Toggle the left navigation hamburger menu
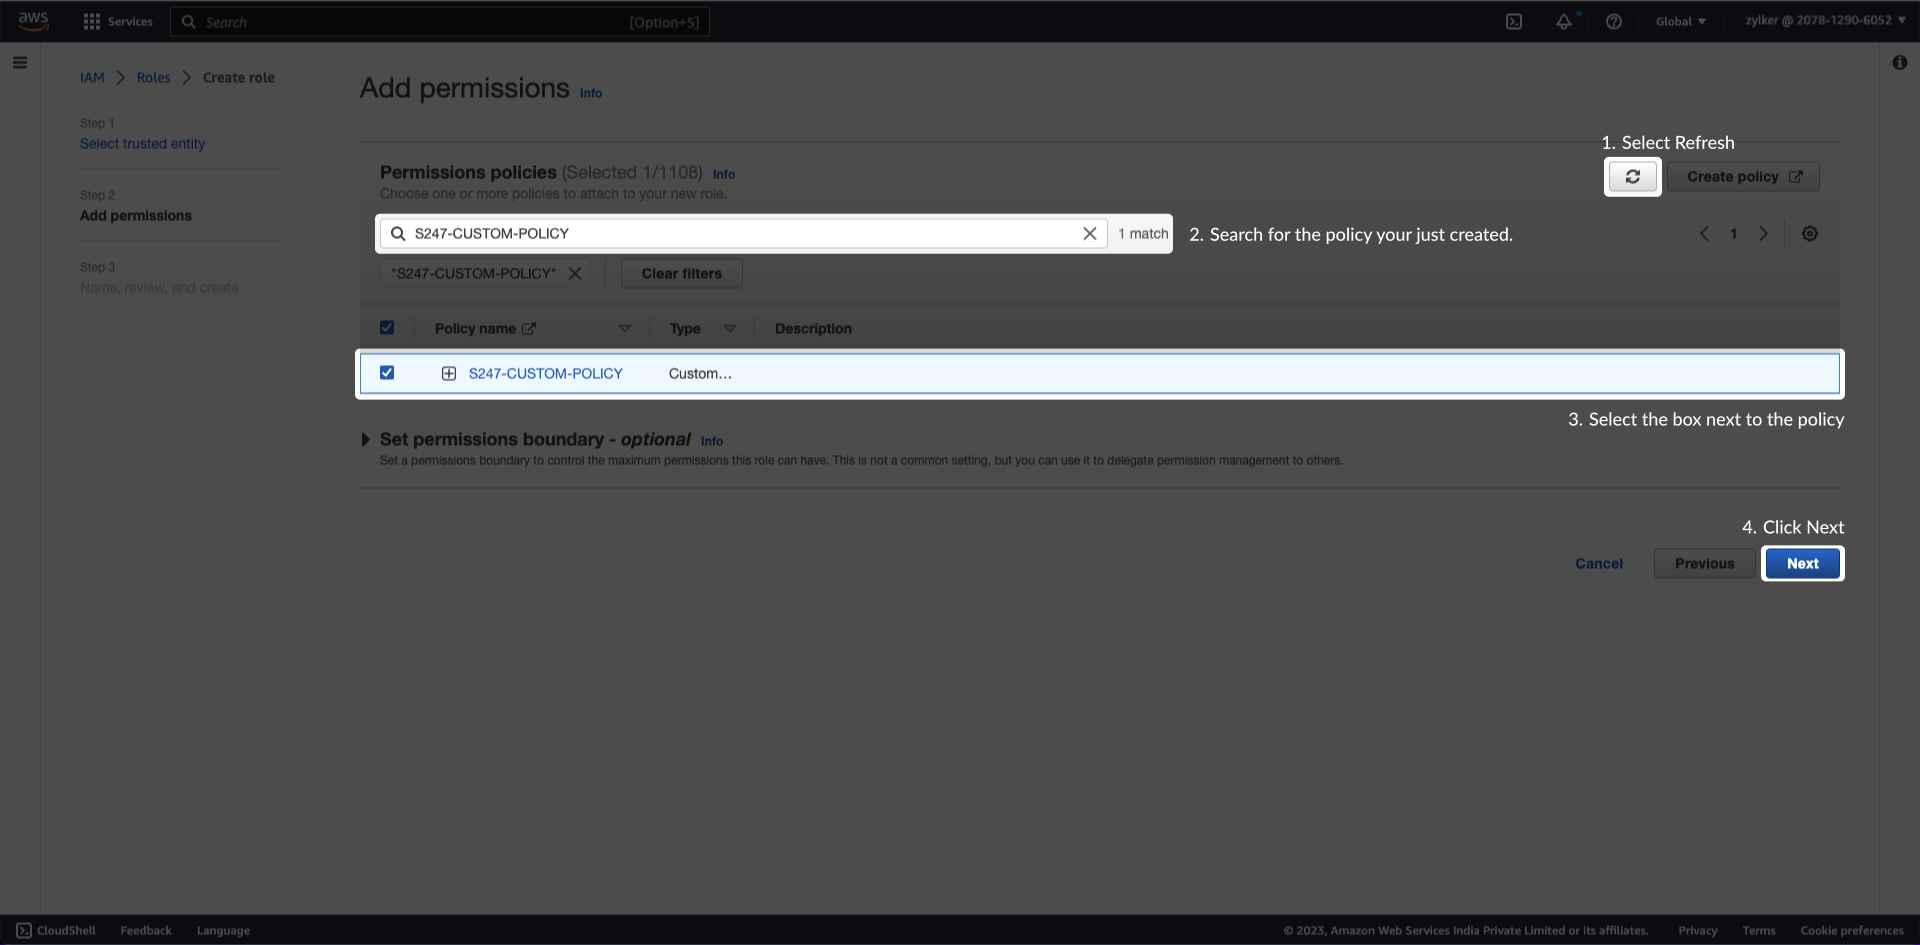The width and height of the screenshot is (1920, 945). pyautogui.click(x=20, y=63)
